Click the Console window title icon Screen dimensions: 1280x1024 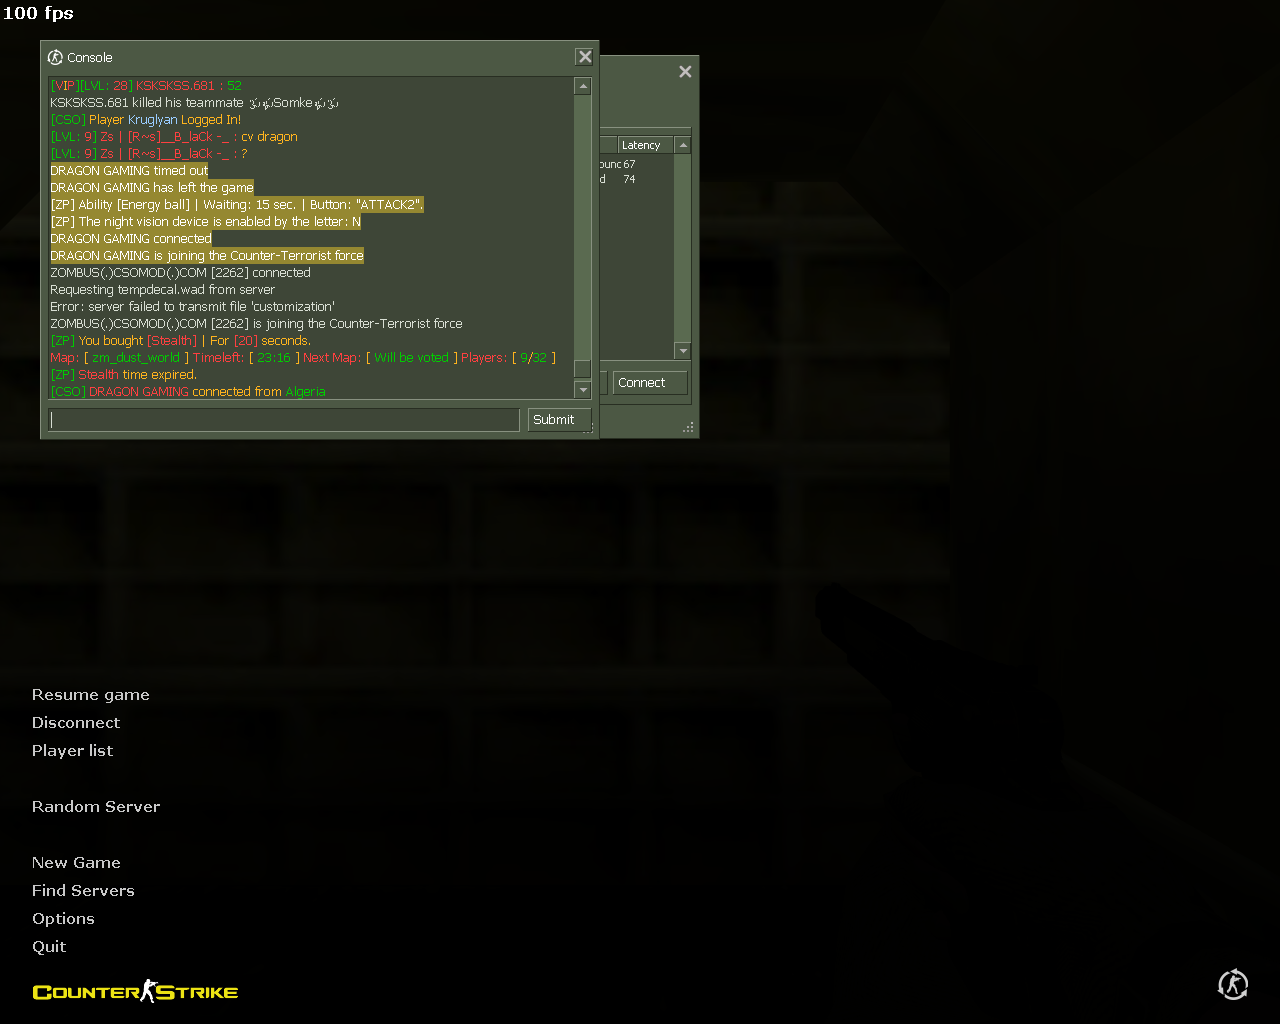coord(55,57)
